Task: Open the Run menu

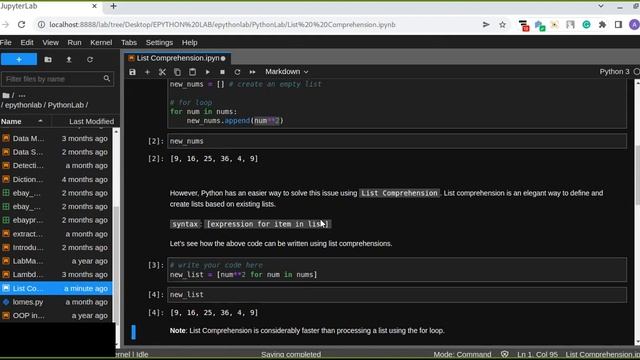Action: pyautogui.click(x=74, y=42)
